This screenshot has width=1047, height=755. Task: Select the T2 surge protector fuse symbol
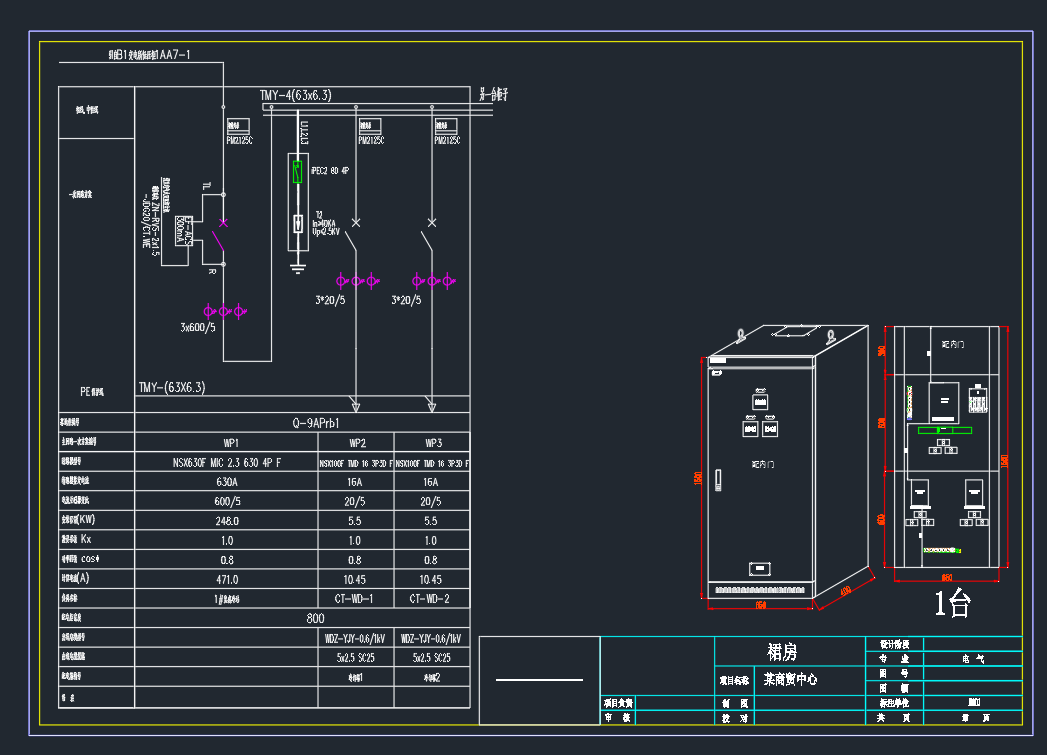[298, 224]
